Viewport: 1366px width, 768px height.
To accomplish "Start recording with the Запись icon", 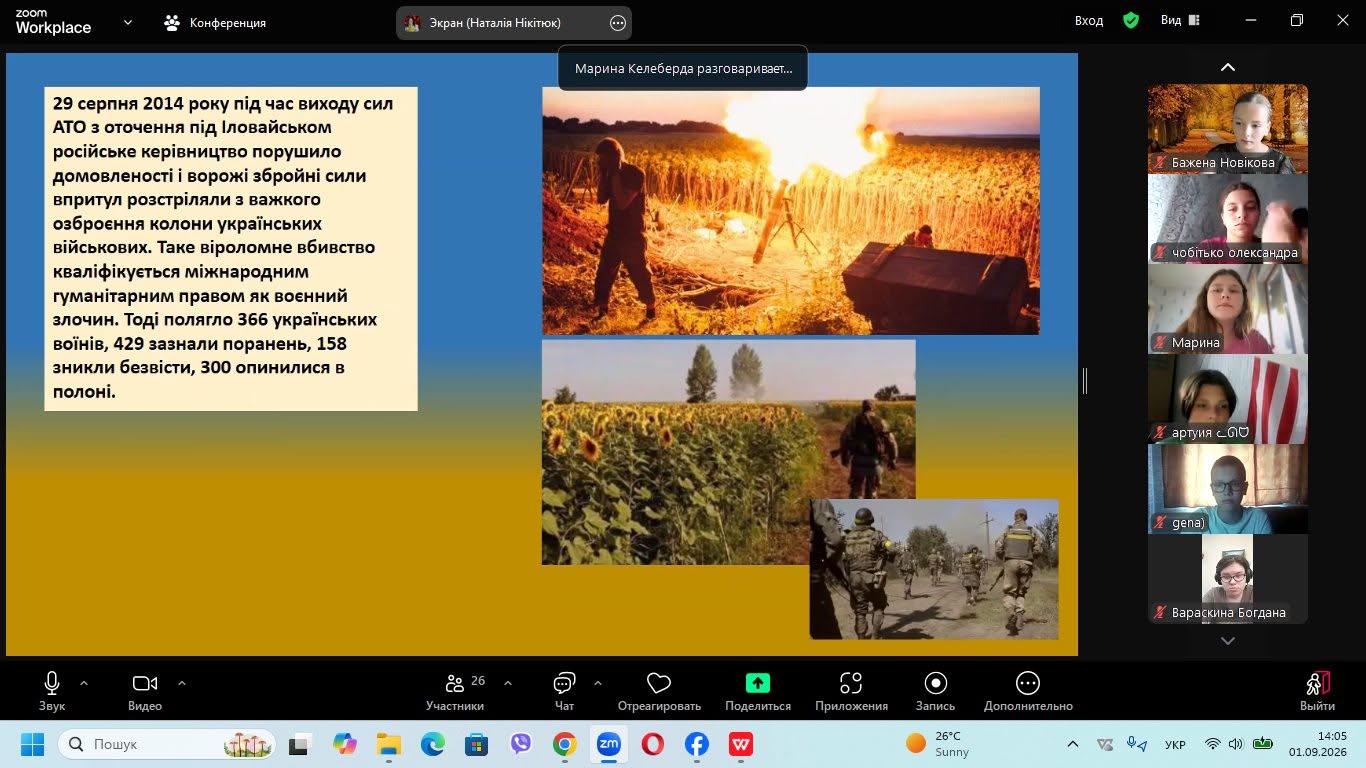I will 936,683.
